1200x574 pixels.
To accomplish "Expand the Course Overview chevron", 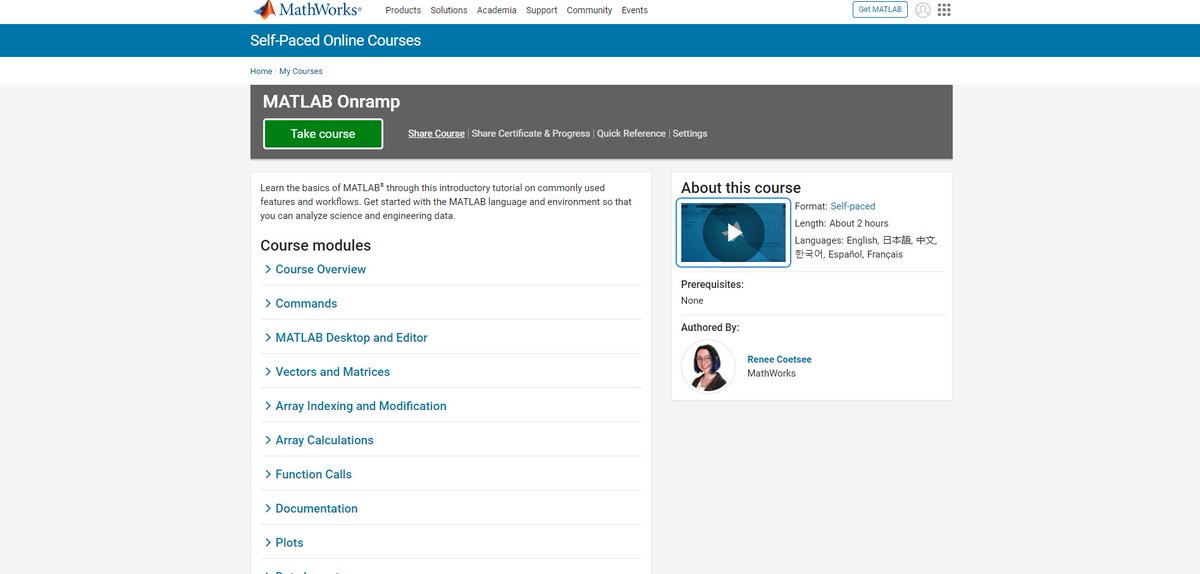I will tap(268, 269).
